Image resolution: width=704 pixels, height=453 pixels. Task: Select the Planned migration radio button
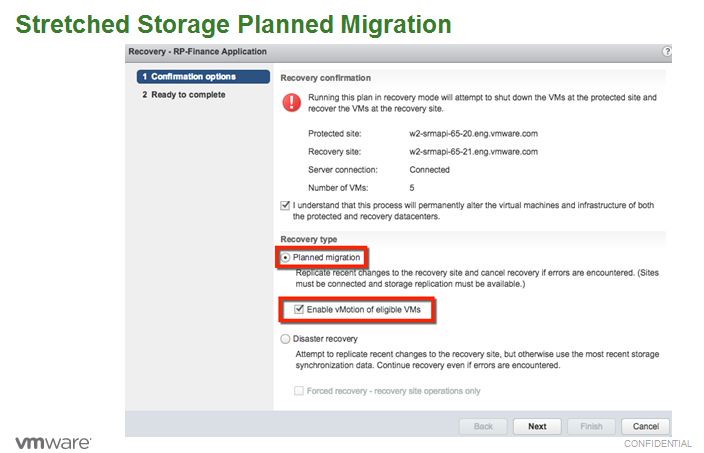point(286,258)
